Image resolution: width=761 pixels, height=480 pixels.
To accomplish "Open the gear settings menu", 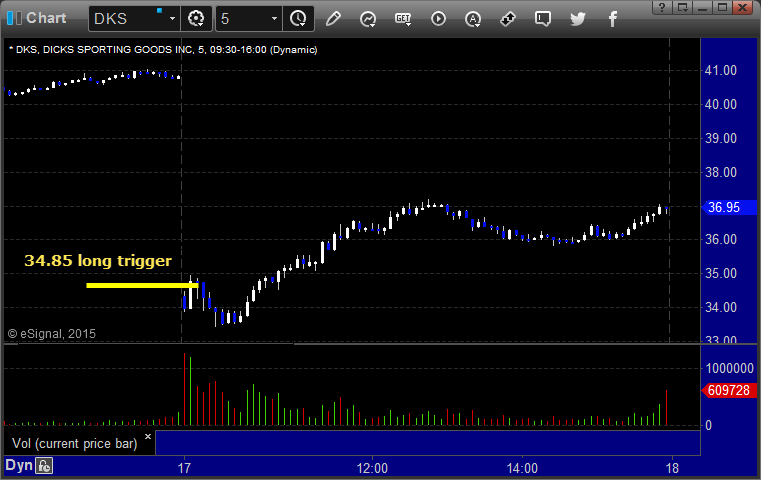I will 196,19.
